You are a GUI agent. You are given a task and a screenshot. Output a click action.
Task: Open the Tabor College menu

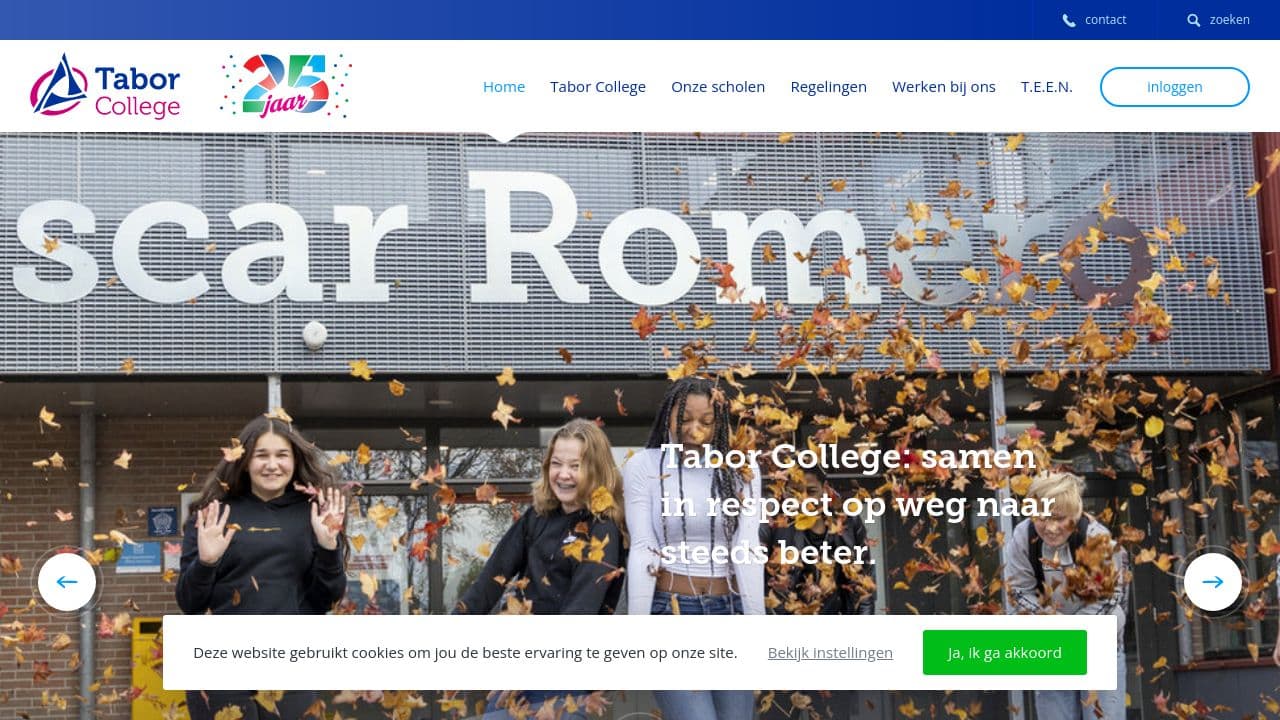tap(598, 87)
